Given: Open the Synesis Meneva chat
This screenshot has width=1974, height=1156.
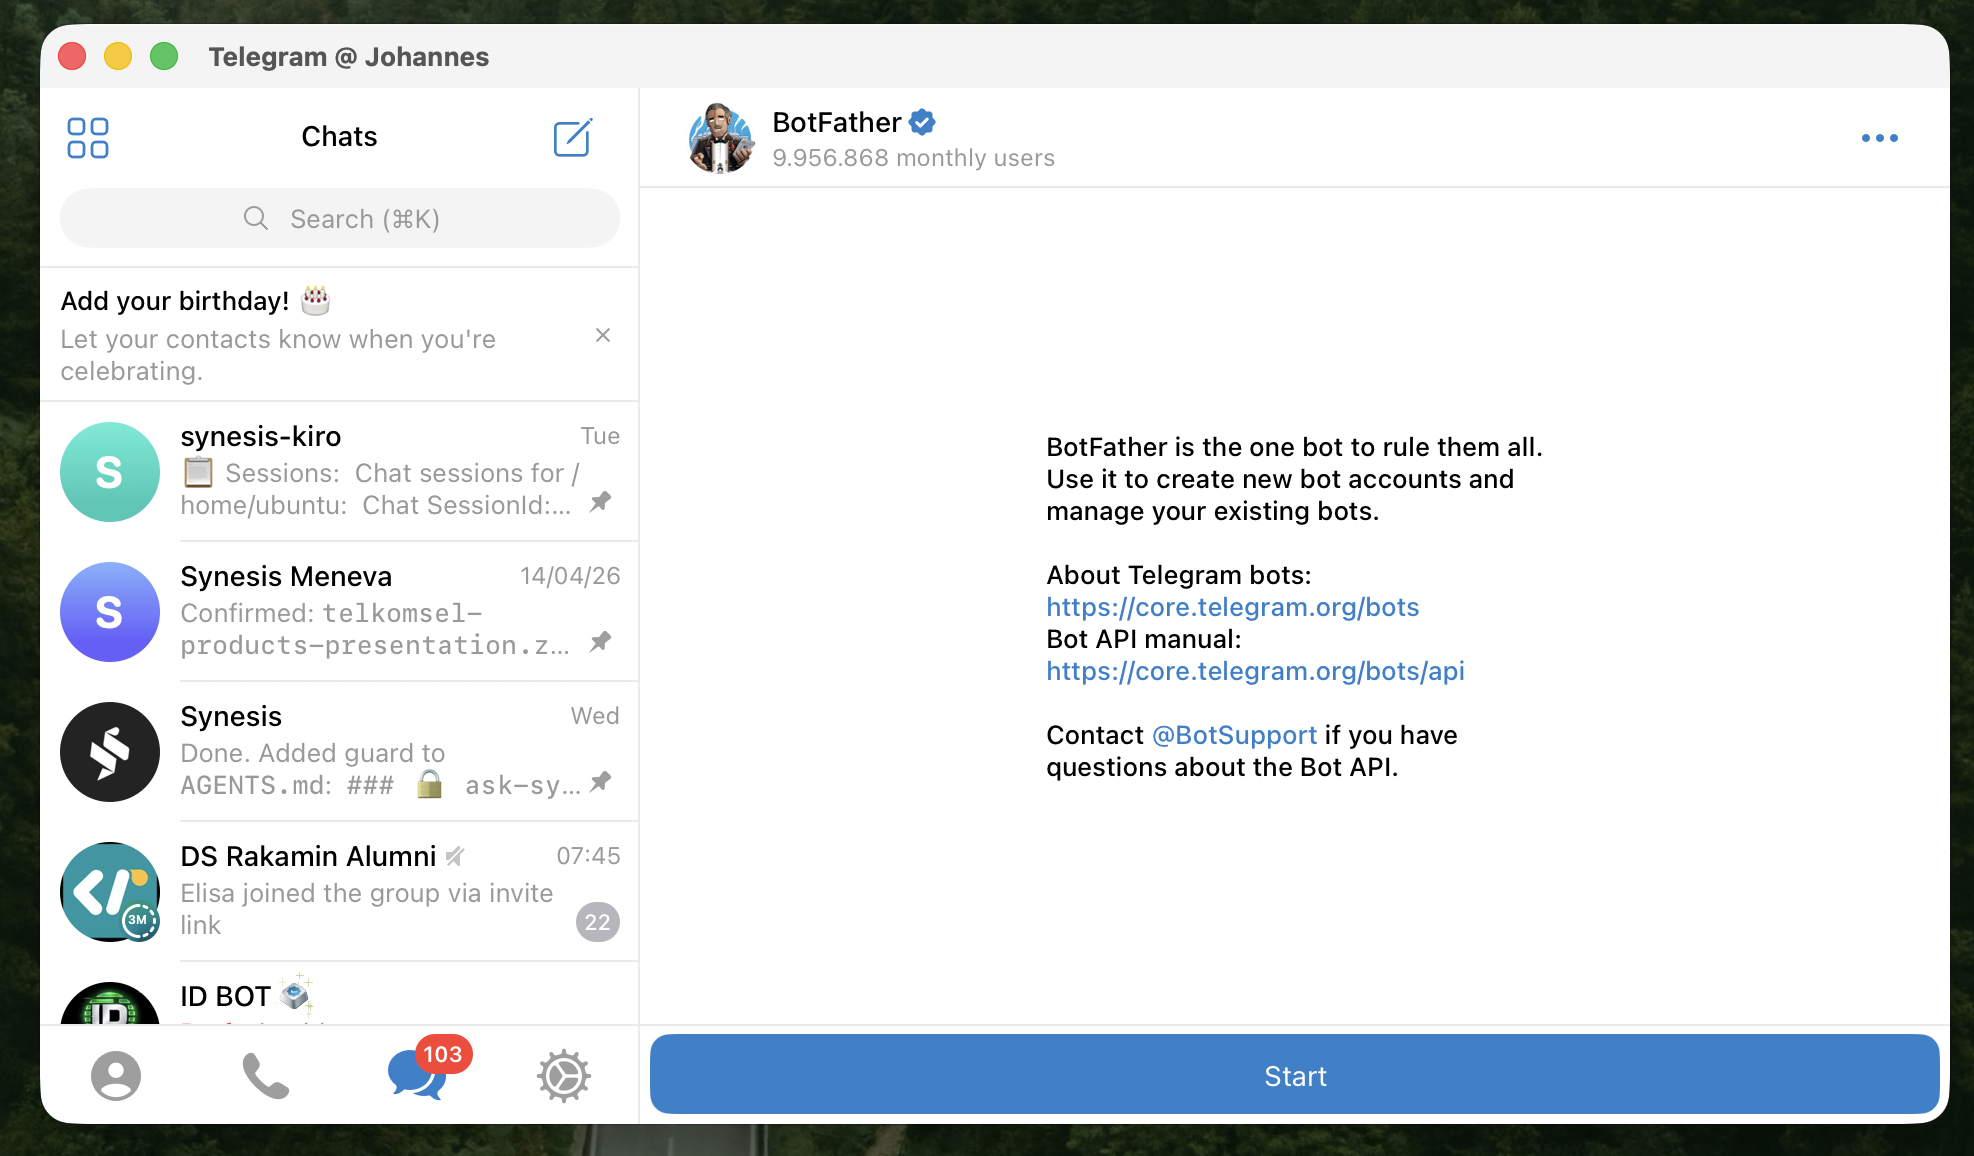Looking at the screenshot, I should click(340, 611).
